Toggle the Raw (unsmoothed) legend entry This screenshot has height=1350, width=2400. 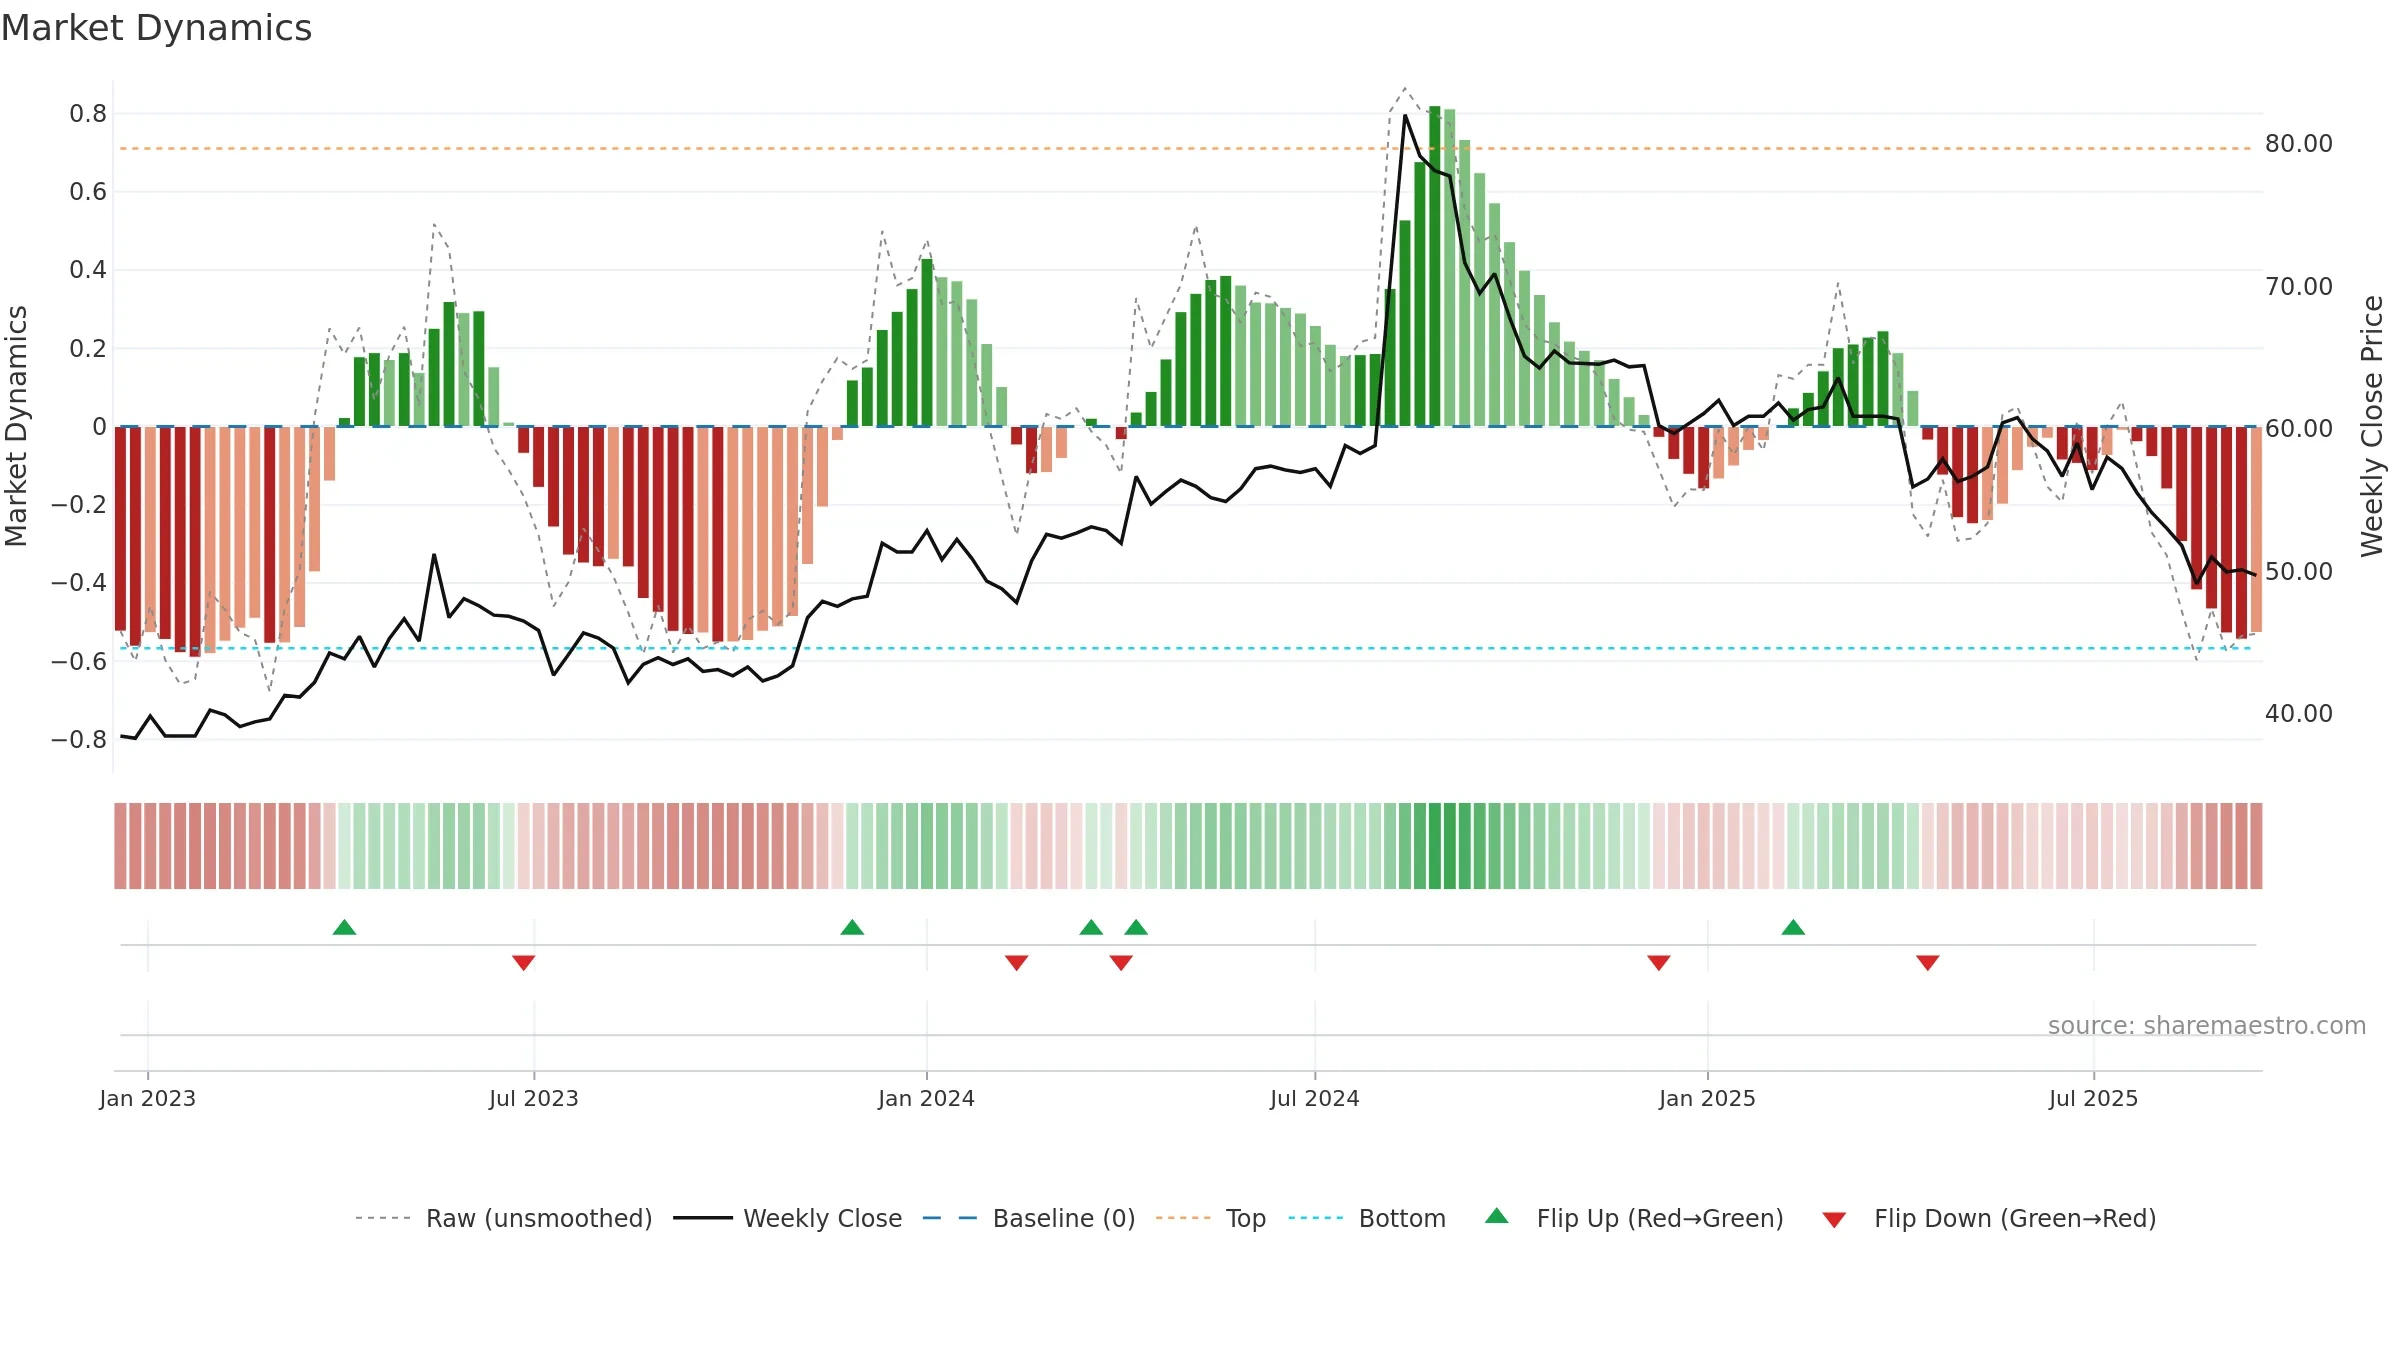tap(503, 1218)
